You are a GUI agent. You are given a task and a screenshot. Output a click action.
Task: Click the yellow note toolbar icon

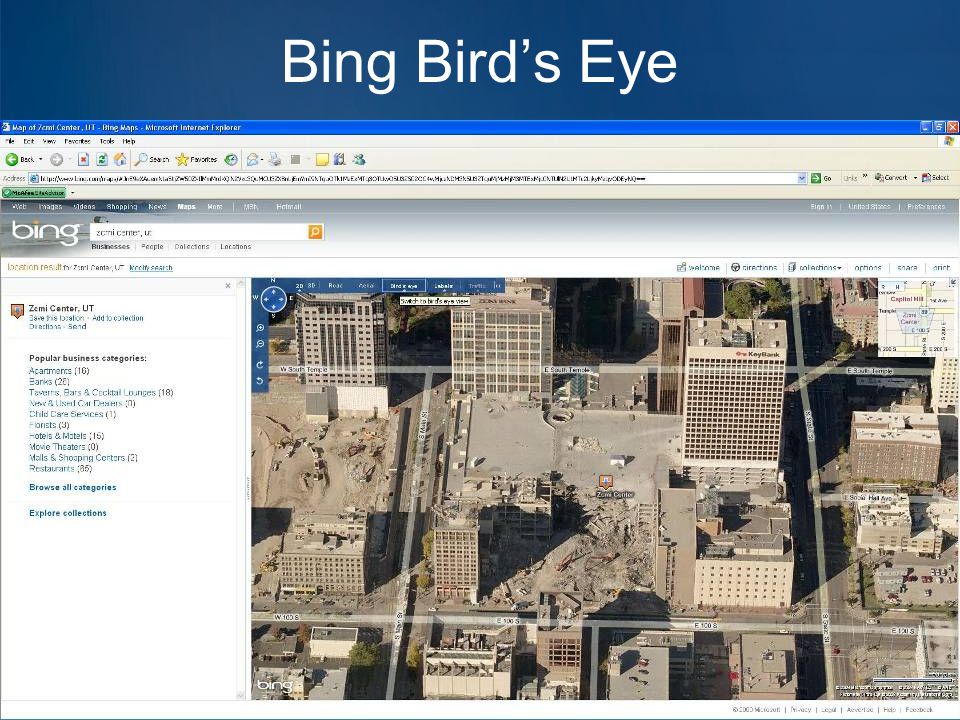pyautogui.click(x=322, y=160)
